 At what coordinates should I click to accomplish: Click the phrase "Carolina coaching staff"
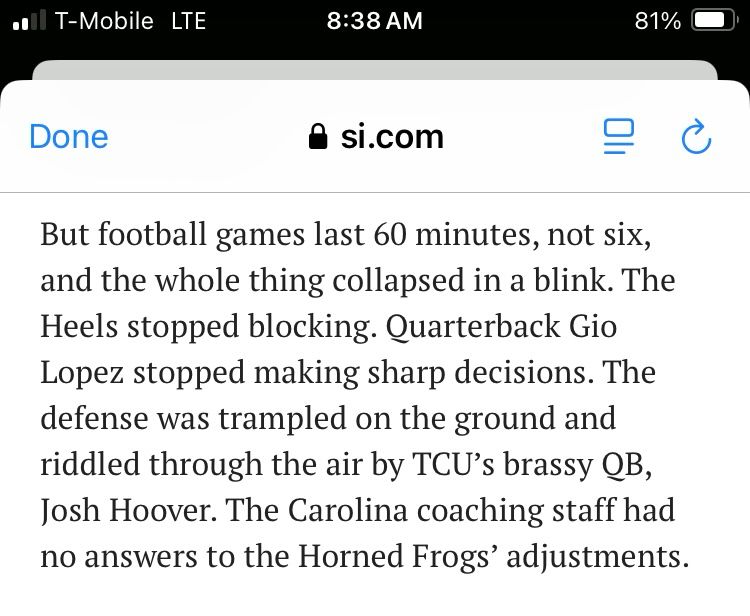click(x=439, y=511)
